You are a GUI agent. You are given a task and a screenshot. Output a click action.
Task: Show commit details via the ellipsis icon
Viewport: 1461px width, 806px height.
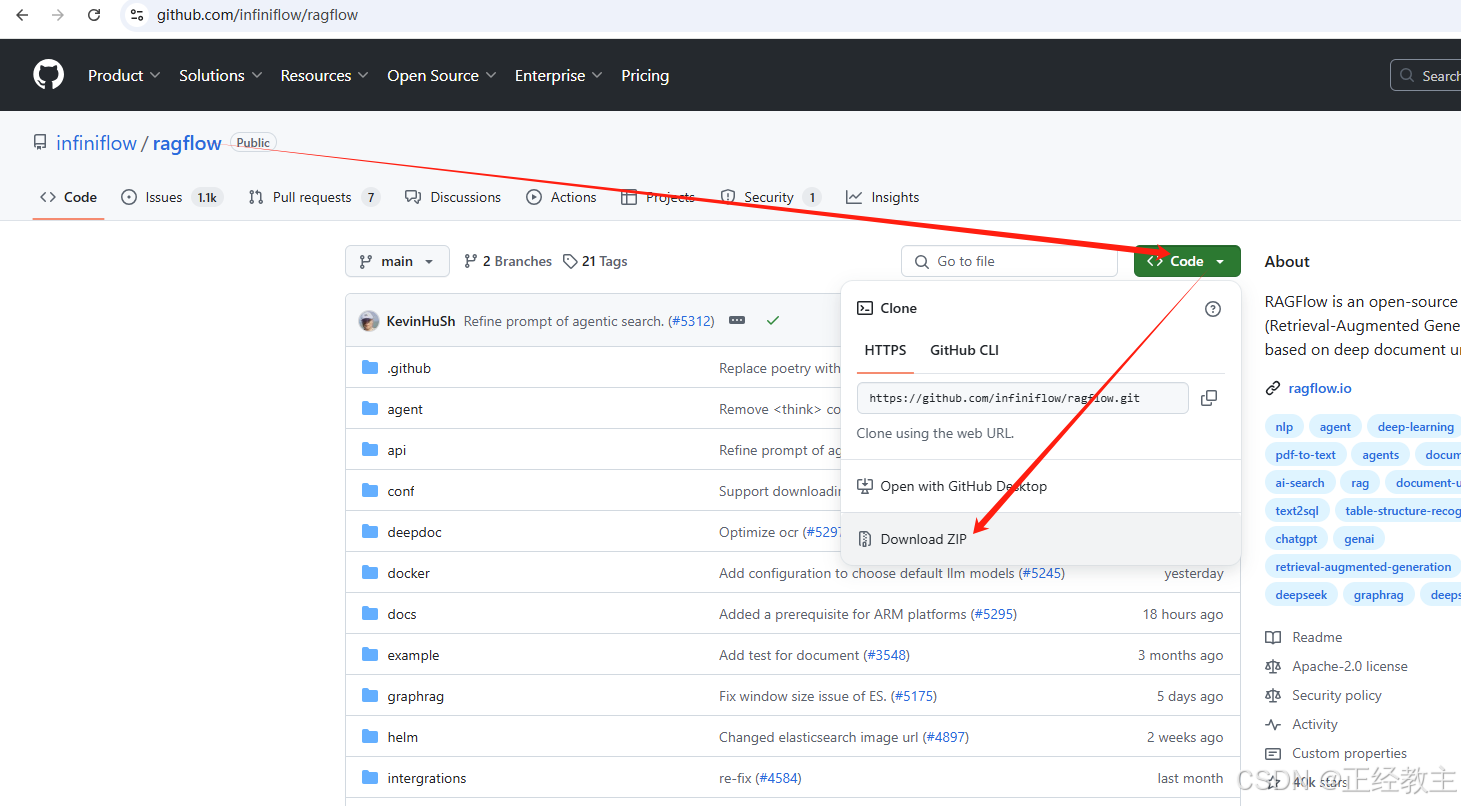pyautogui.click(x=737, y=321)
